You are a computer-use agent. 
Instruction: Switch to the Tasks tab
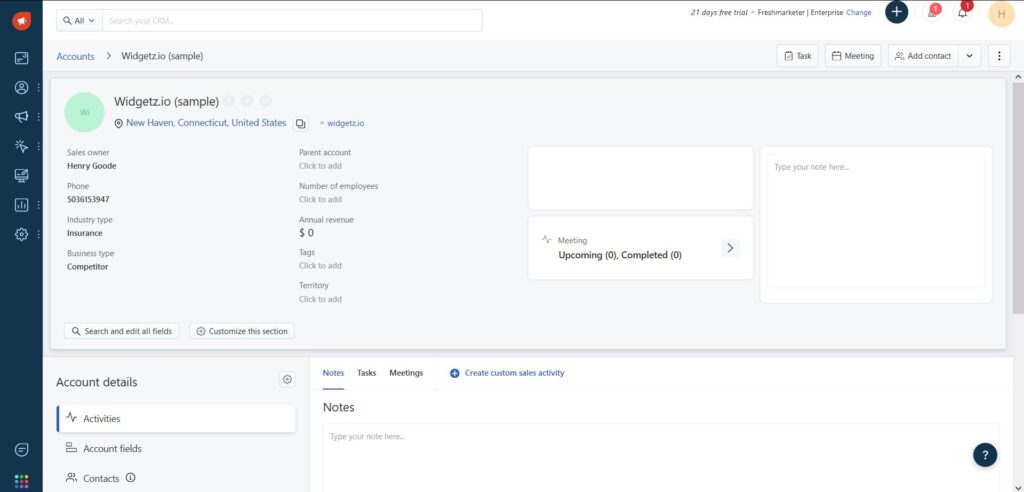(366, 373)
